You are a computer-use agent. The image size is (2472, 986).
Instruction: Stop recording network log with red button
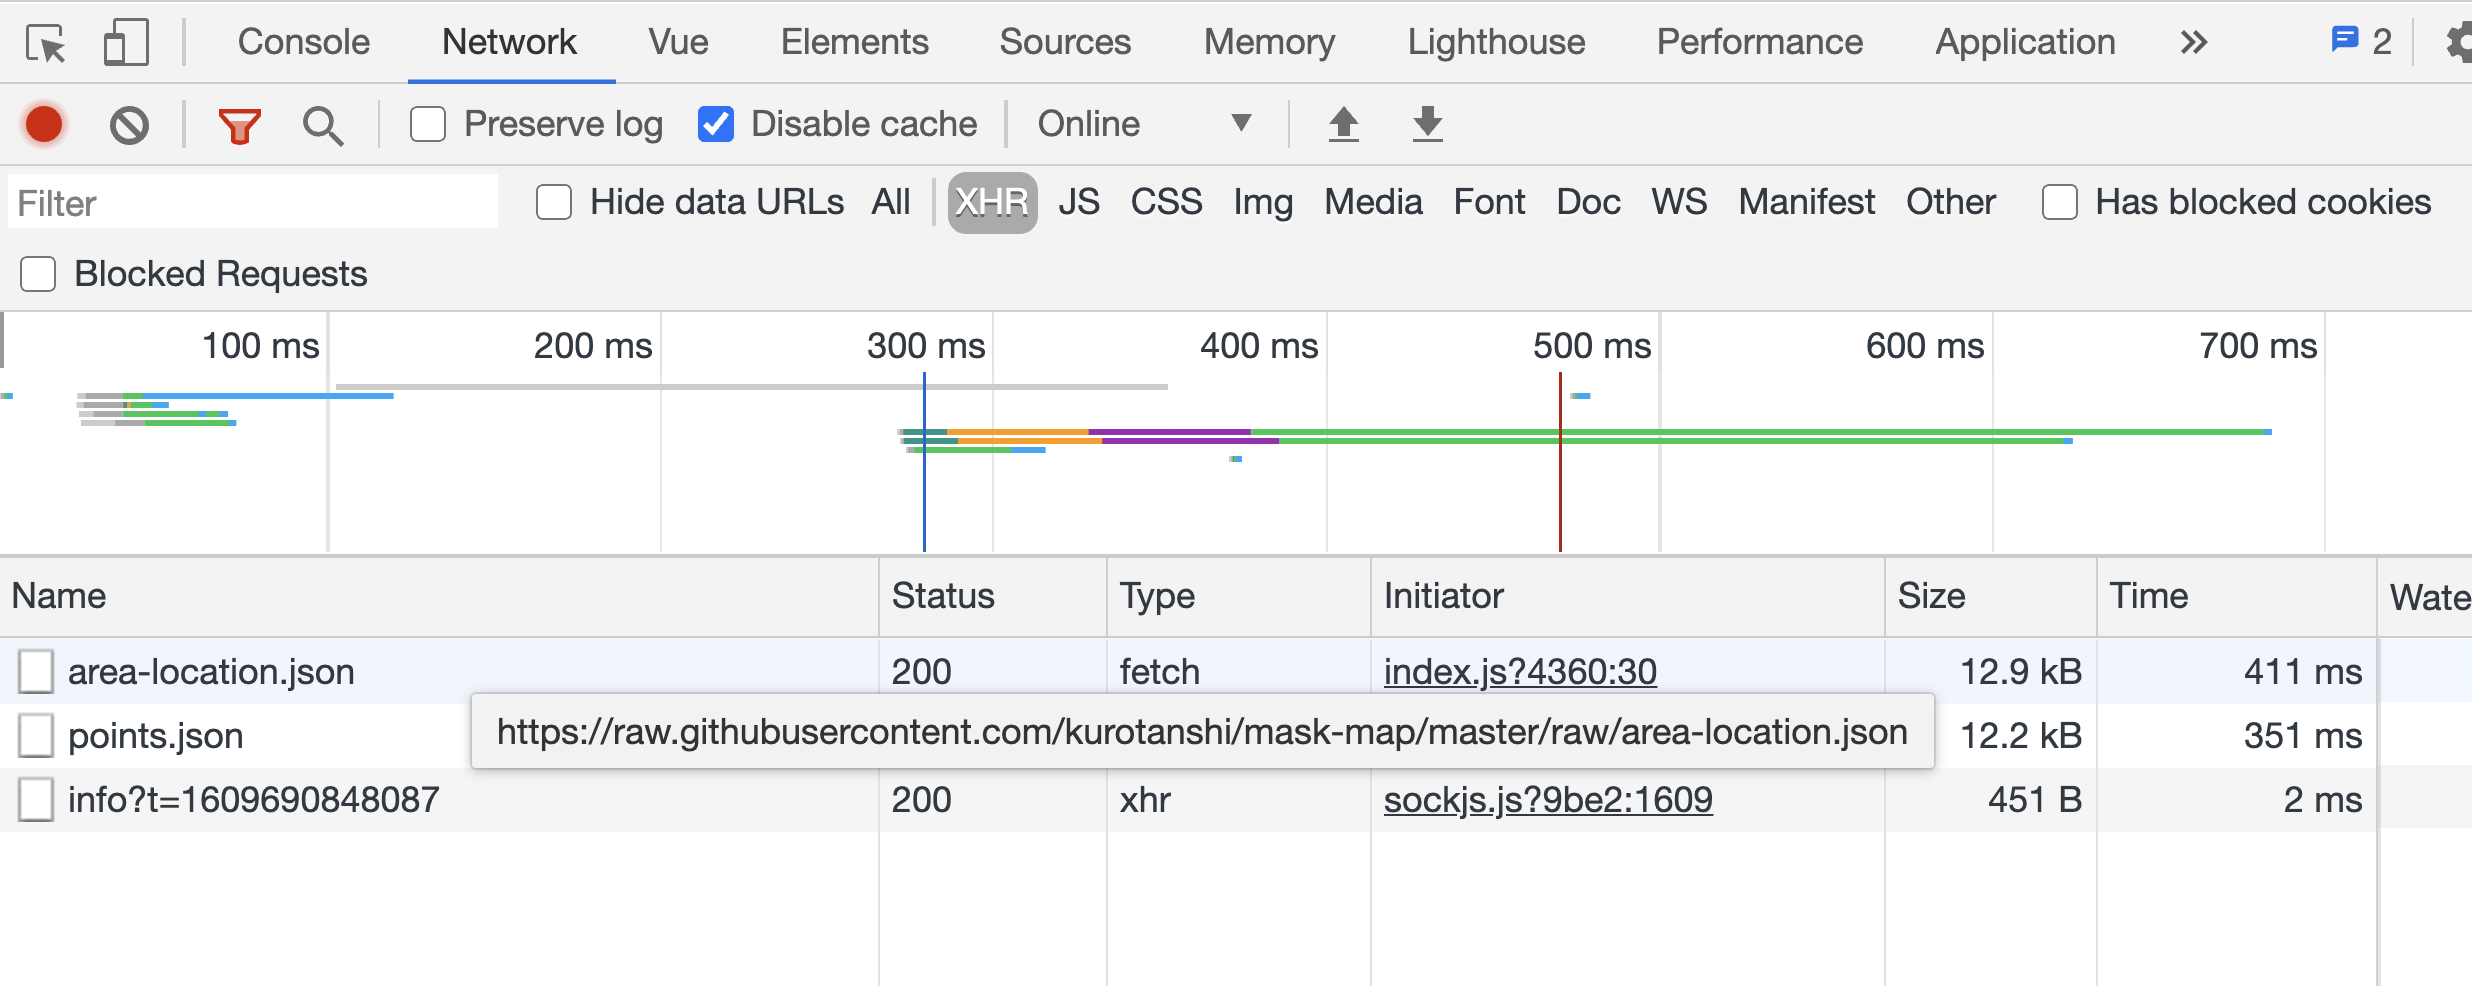click(x=44, y=125)
